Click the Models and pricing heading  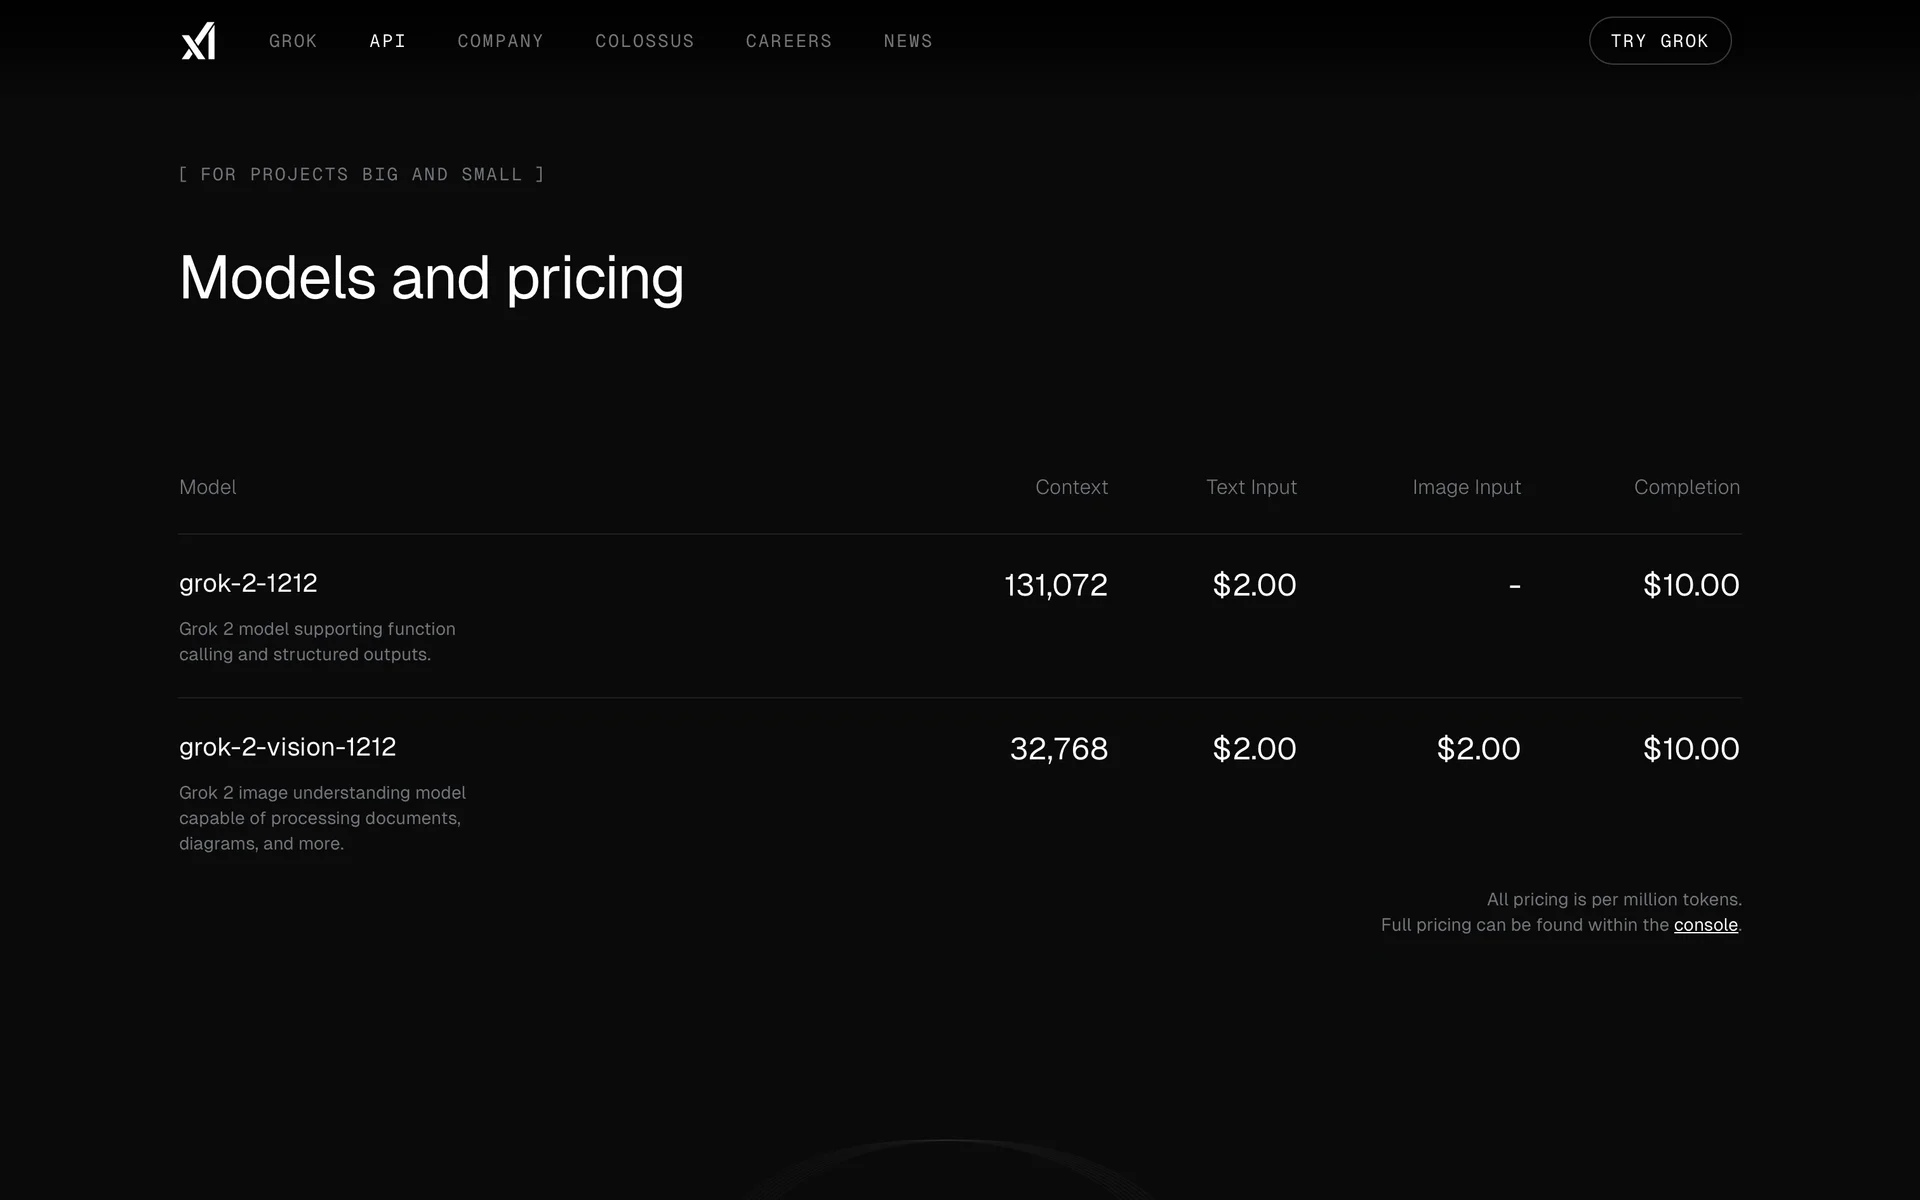pyautogui.click(x=431, y=277)
